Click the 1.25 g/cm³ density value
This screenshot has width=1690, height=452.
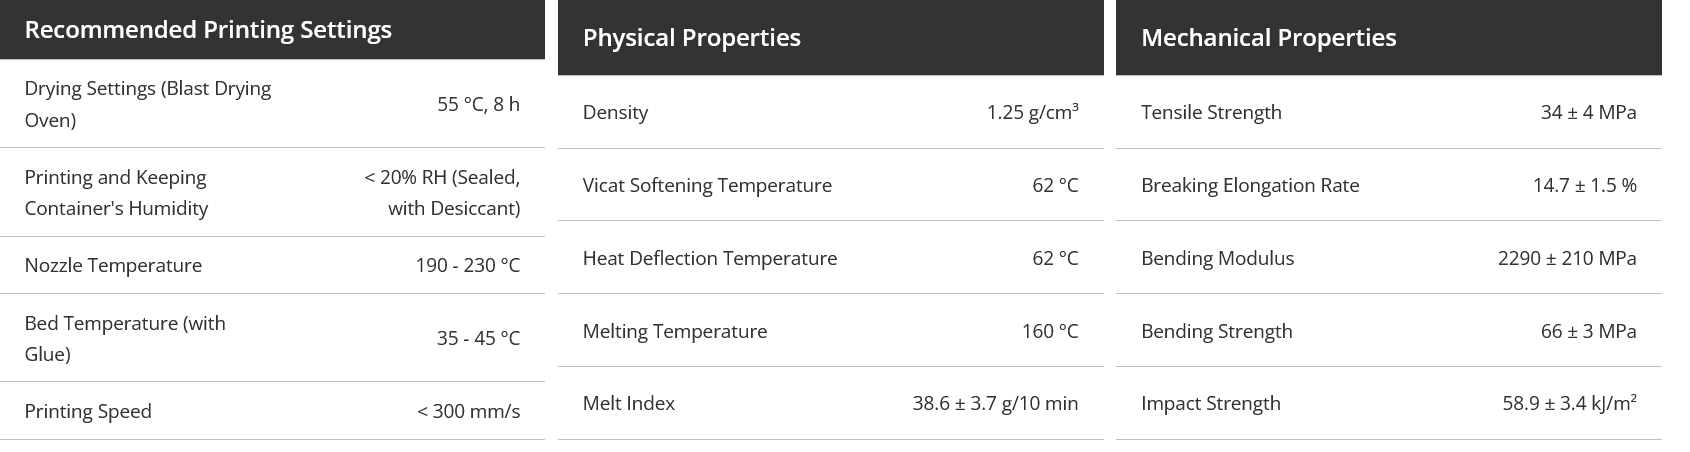point(1032,112)
